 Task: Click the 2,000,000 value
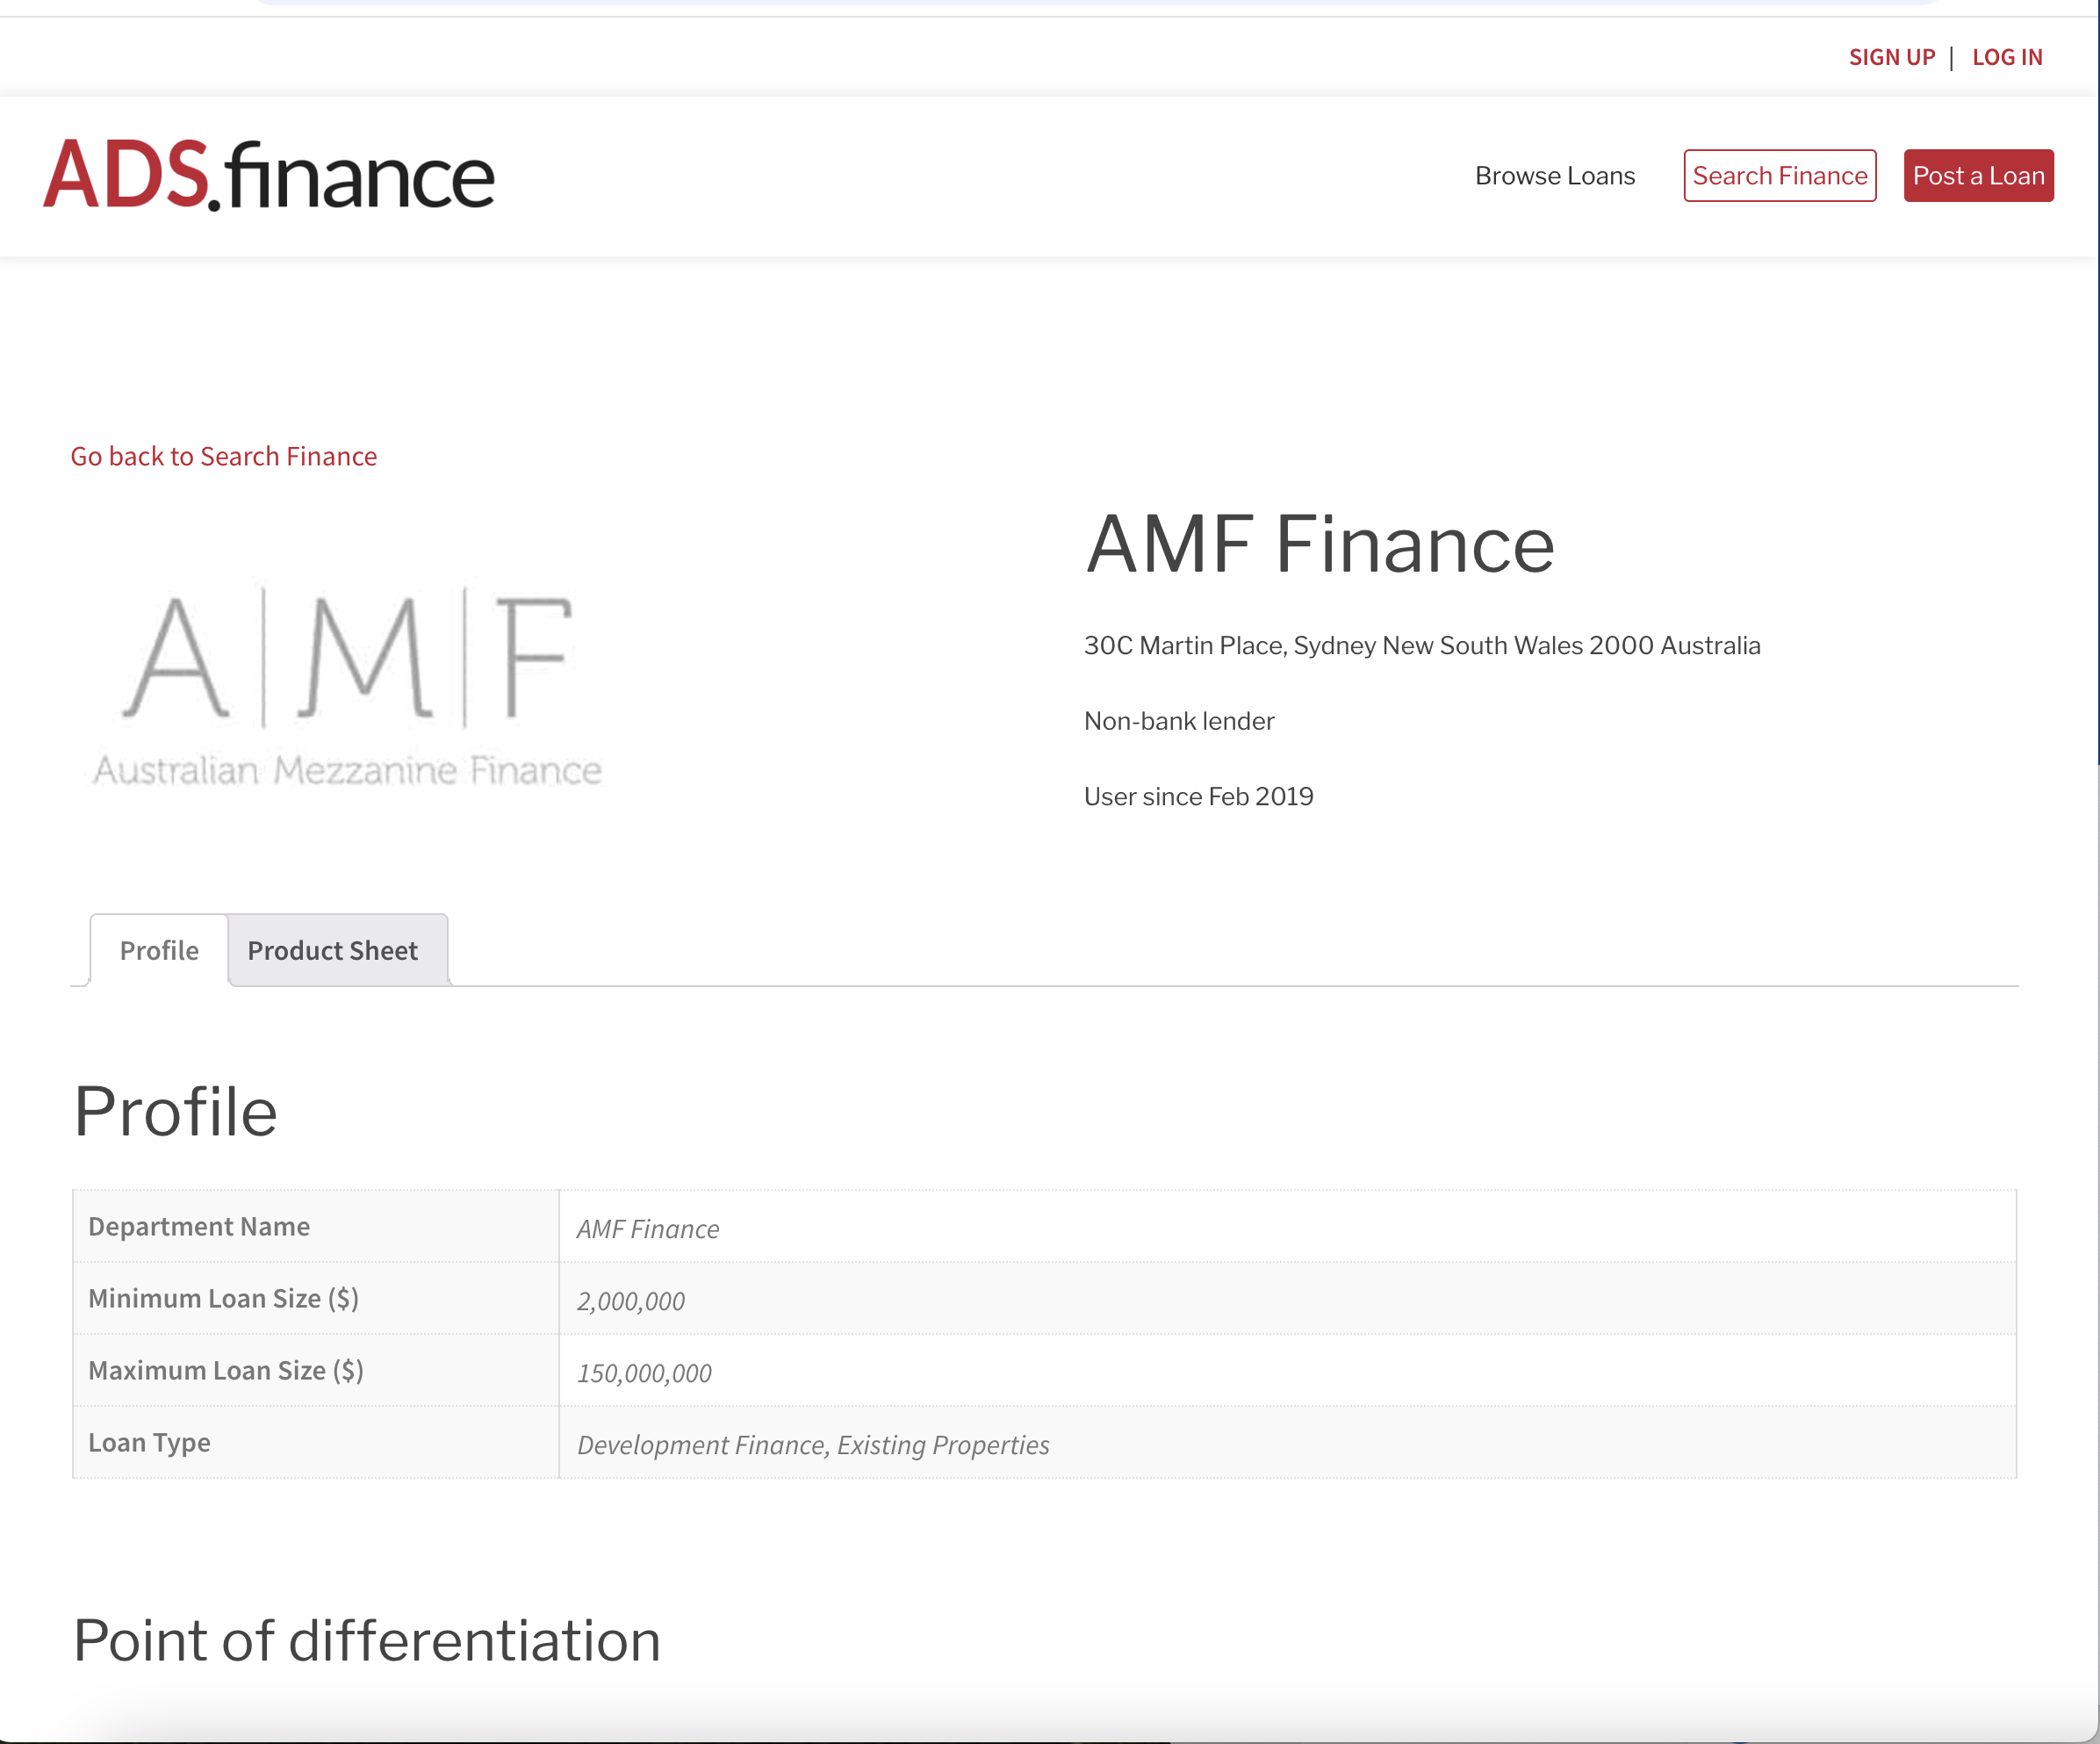(631, 1301)
